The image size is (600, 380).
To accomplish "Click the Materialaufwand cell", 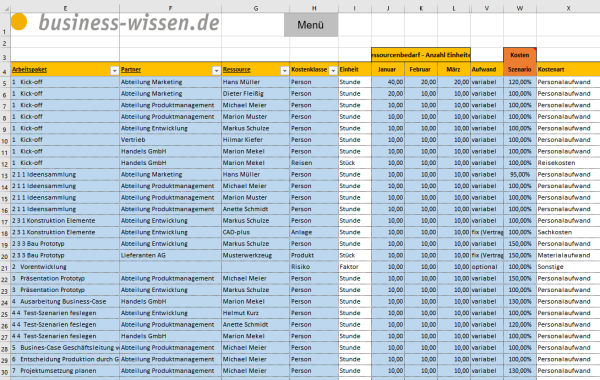I will pos(568,255).
